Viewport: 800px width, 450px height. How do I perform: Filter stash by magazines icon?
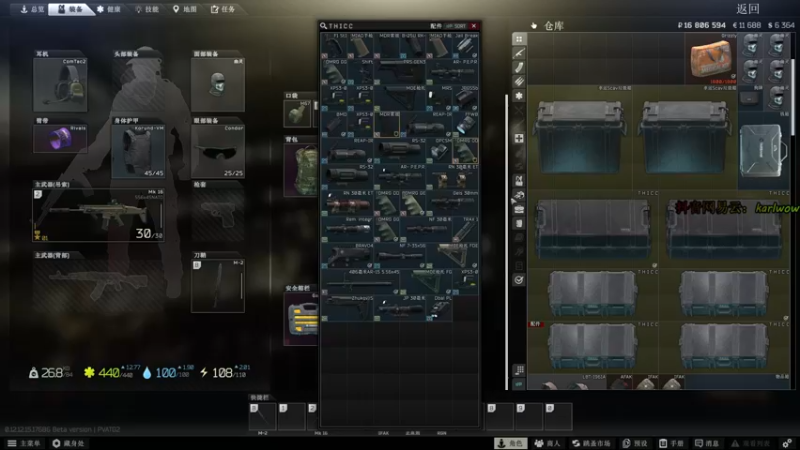click(519, 67)
